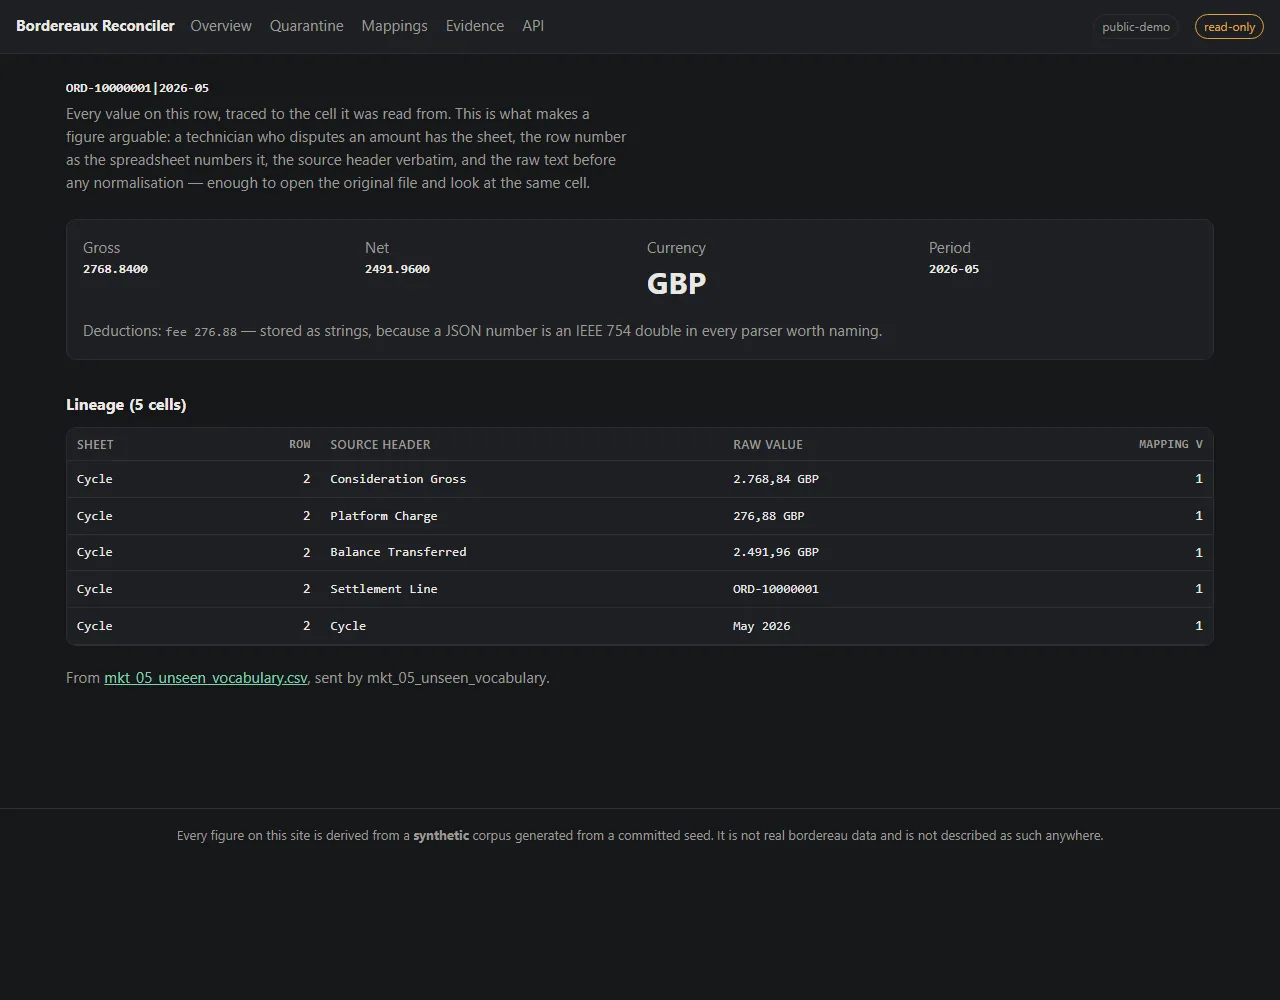Viewport: 1280px width, 1000px height.
Task: Click the raw value 276,88 GBP
Action: coord(769,516)
